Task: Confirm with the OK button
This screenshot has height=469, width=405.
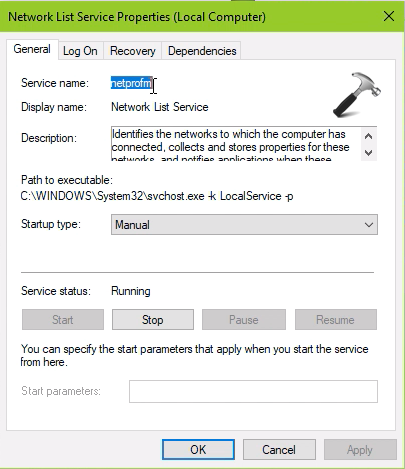Action: click(198, 450)
